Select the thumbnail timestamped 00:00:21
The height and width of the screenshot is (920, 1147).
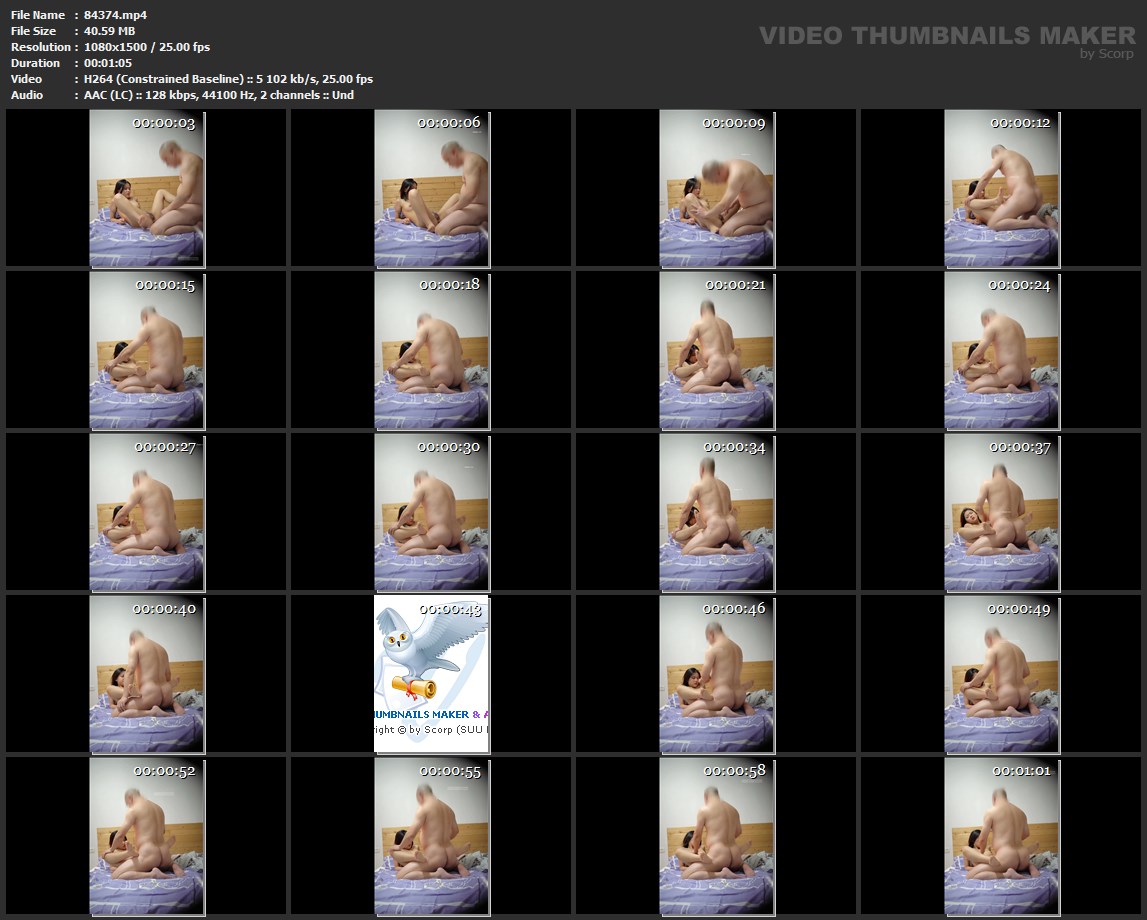716,350
